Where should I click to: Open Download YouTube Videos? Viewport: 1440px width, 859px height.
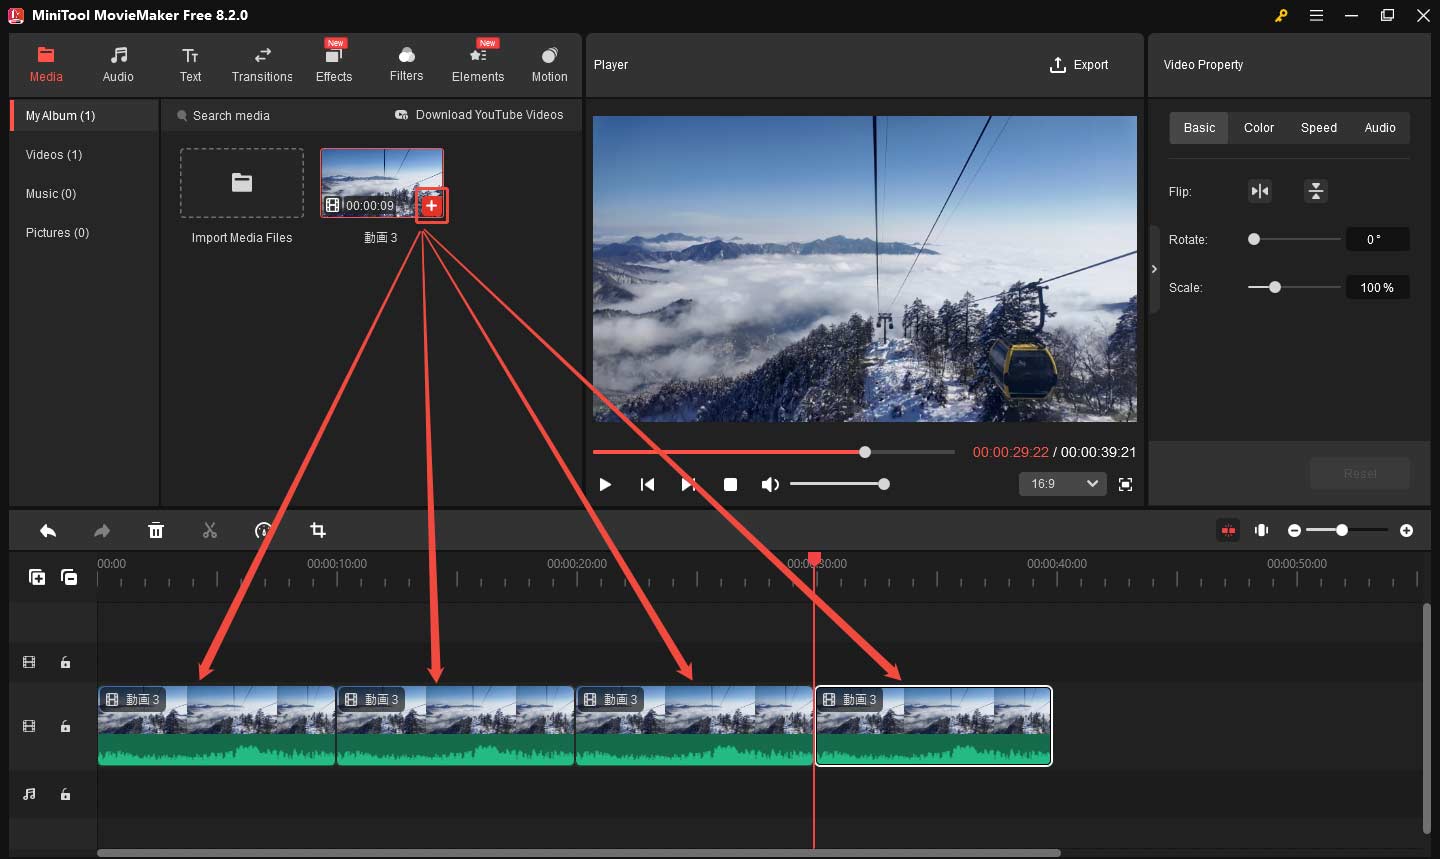pos(479,115)
